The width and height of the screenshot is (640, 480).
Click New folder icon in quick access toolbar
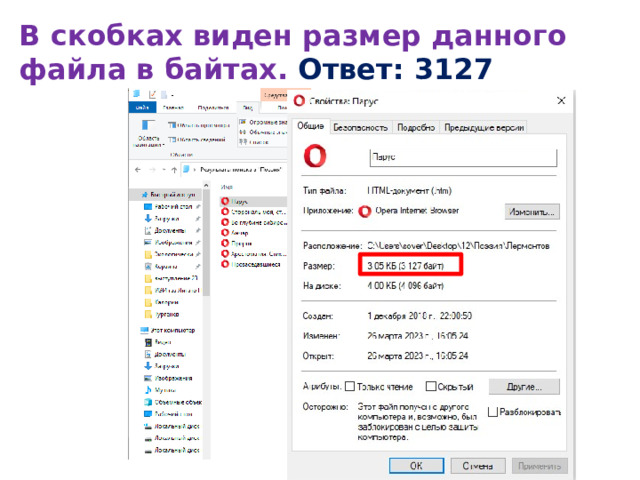[x=164, y=95]
